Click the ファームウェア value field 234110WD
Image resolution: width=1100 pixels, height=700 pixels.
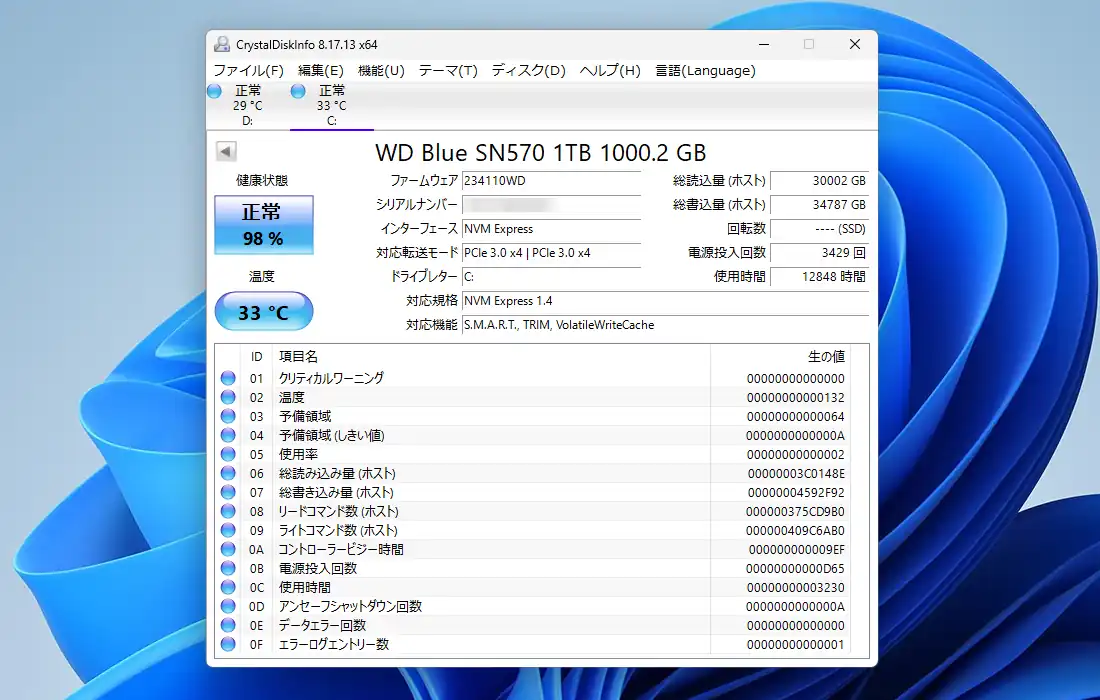click(x=550, y=181)
